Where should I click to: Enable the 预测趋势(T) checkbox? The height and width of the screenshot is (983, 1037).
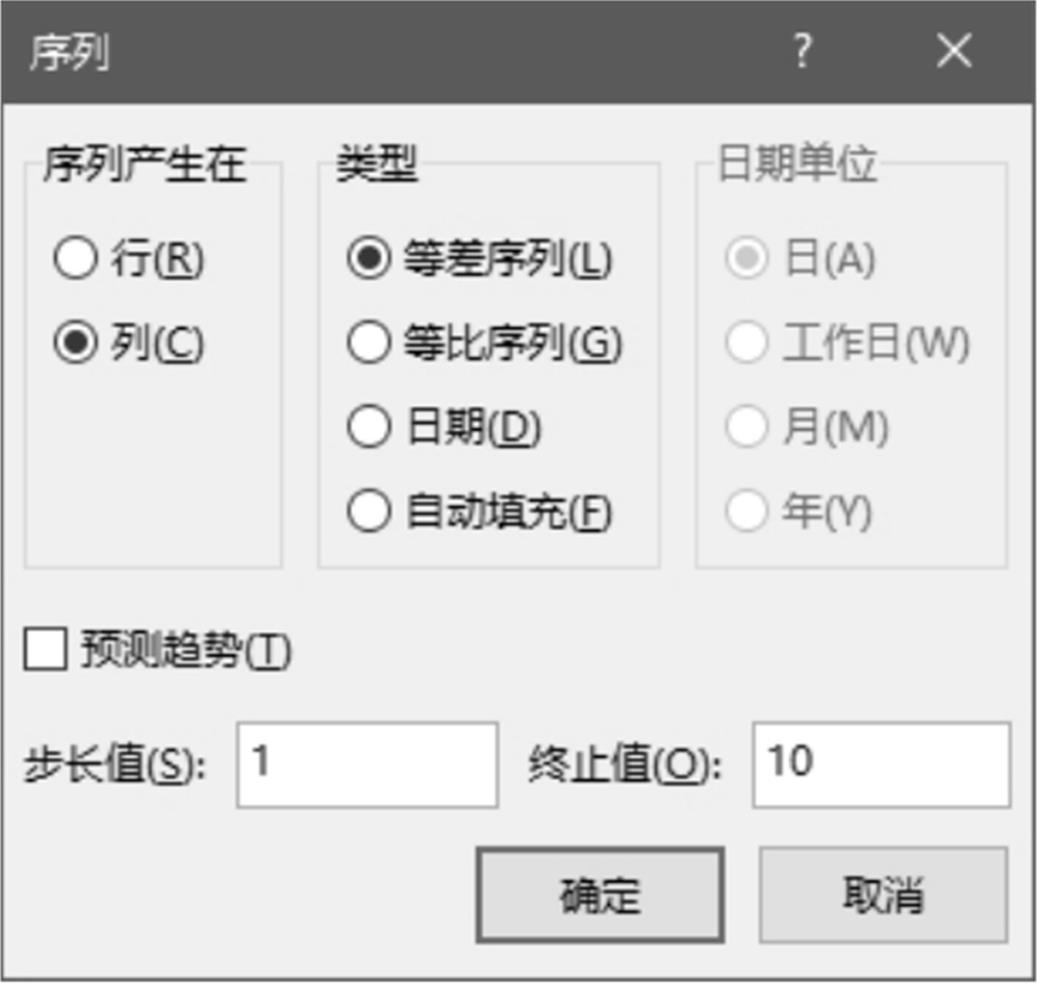47,651
